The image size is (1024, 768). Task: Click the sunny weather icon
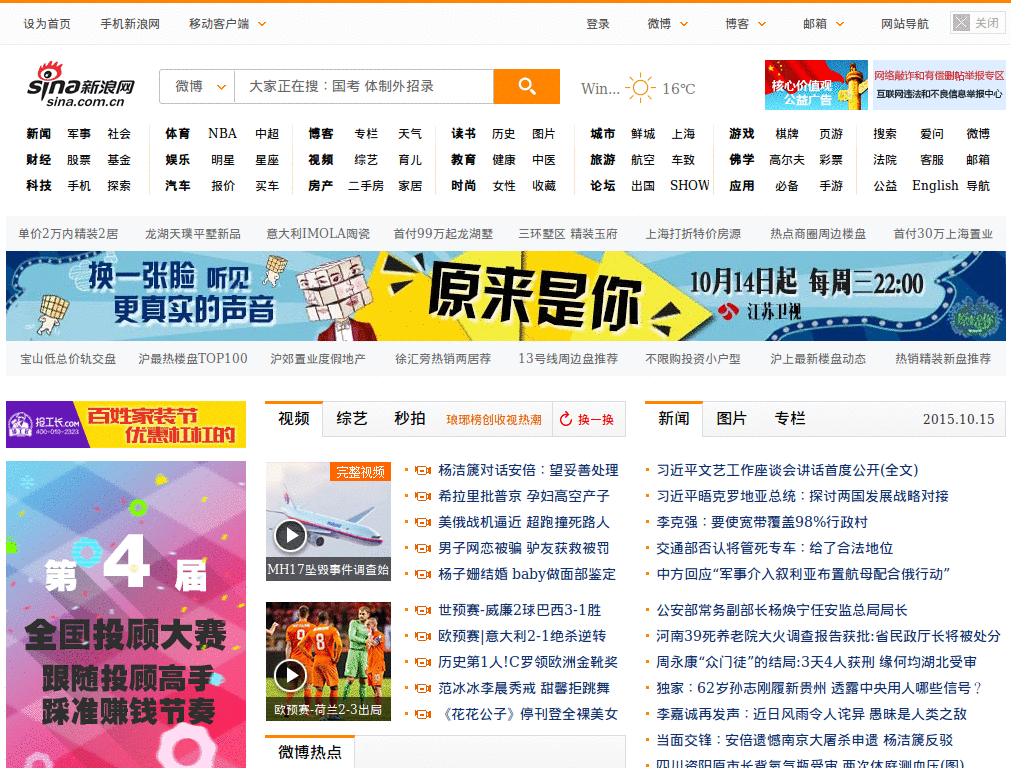coord(640,88)
